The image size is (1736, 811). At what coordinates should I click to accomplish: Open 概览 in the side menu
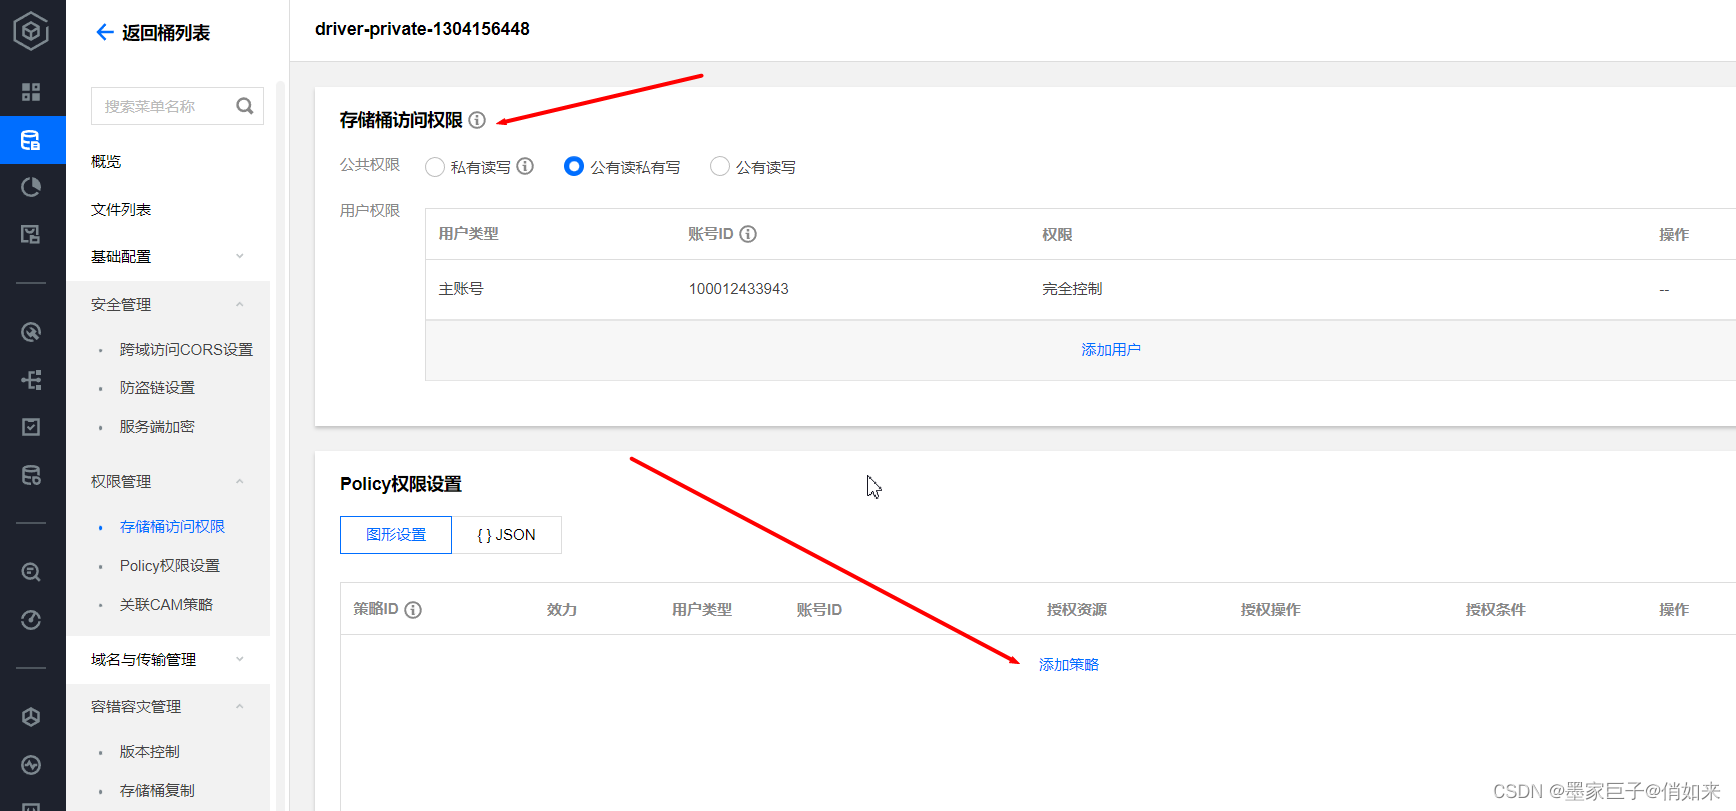coord(106,161)
